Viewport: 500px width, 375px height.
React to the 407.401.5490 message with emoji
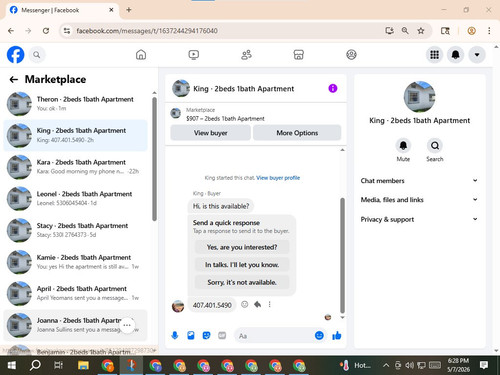(245, 304)
